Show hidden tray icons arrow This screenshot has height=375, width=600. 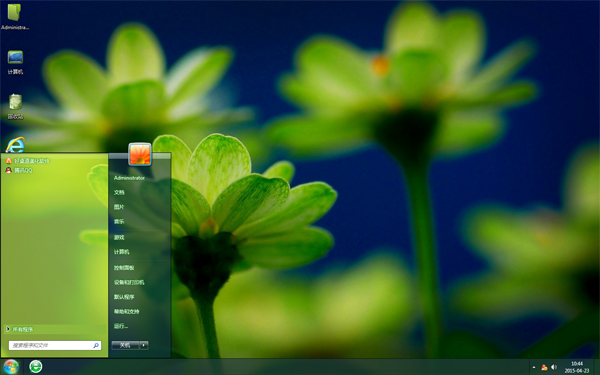534,367
